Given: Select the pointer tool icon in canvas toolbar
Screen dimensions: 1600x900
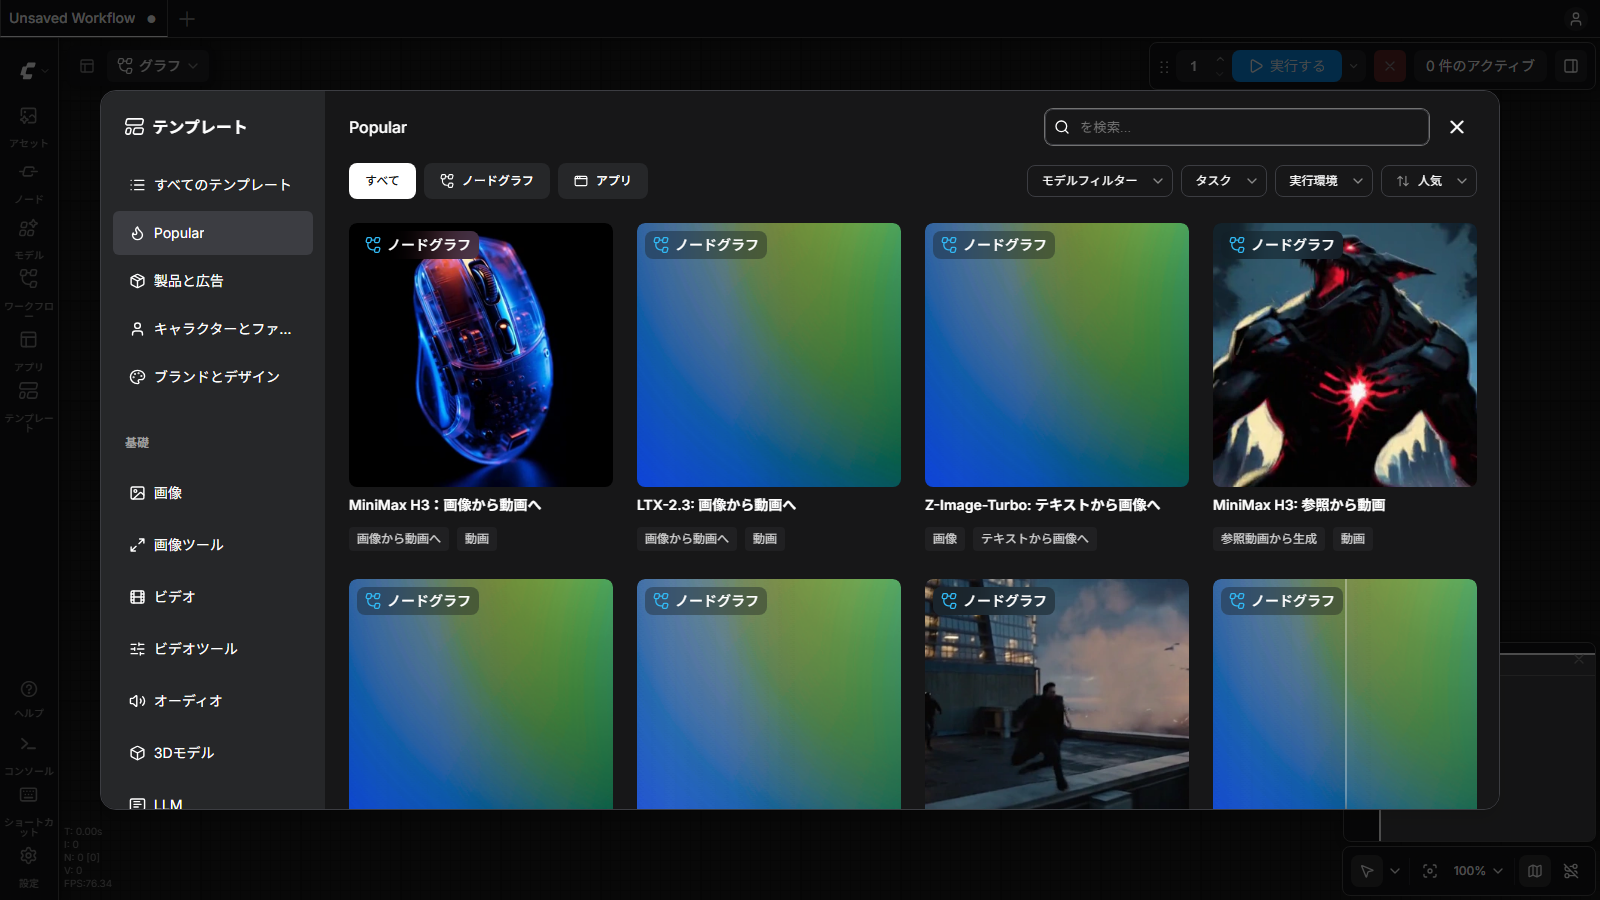Looking at the screenshot, I should point(1367,871).
